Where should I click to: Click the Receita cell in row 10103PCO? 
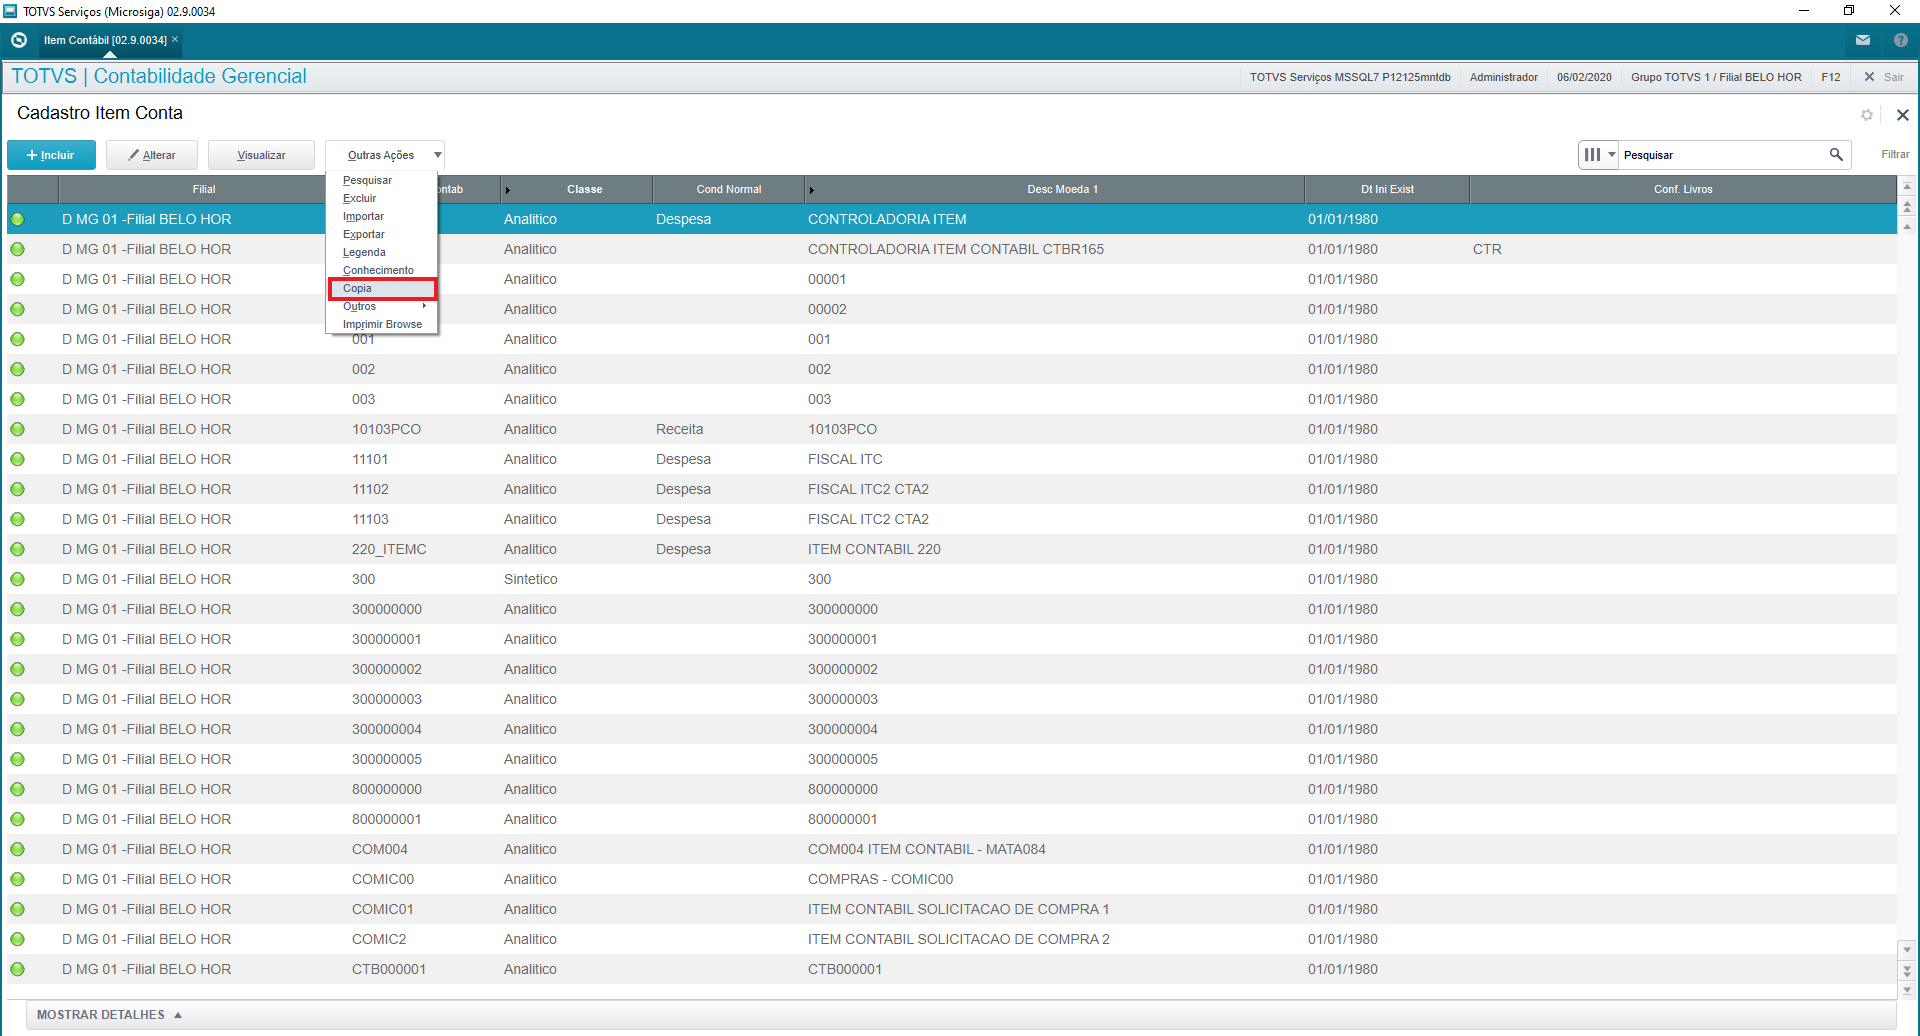(680, 429)
